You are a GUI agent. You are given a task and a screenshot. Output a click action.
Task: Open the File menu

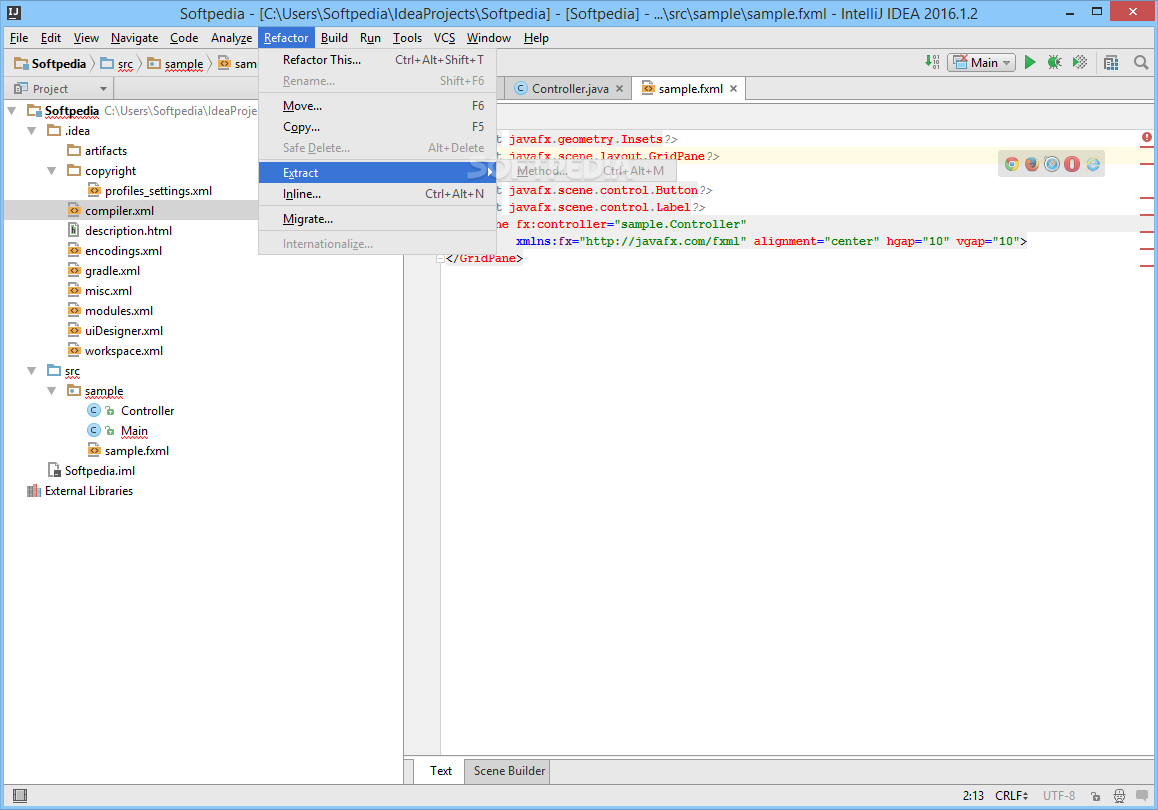[18, 38]
